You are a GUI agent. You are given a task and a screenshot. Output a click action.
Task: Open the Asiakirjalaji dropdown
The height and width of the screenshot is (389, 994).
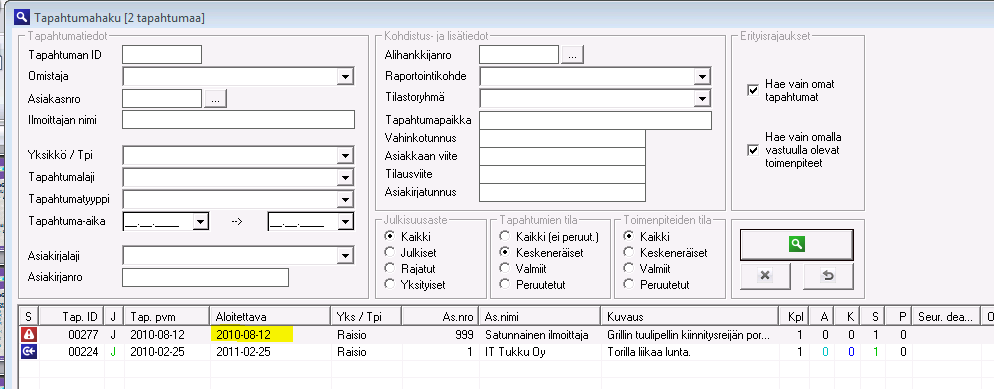[x=345, y=256]
